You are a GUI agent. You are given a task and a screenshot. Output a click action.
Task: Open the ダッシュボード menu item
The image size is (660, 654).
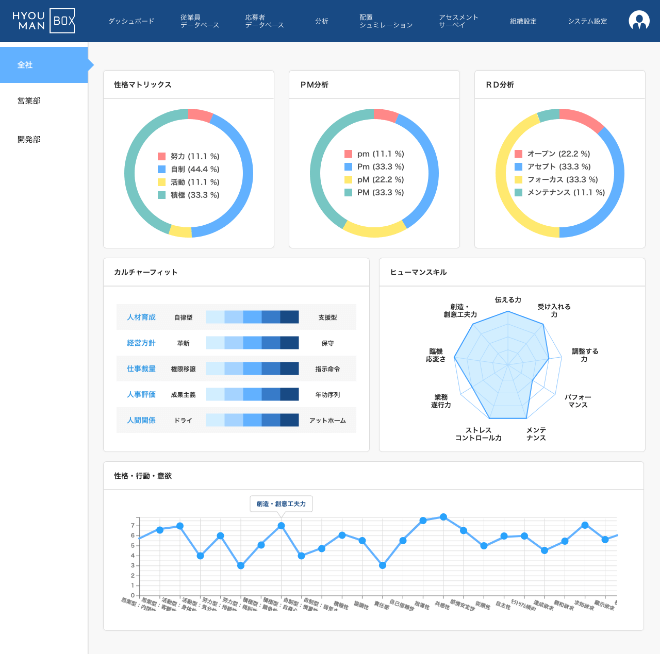[x=130, y=21]
